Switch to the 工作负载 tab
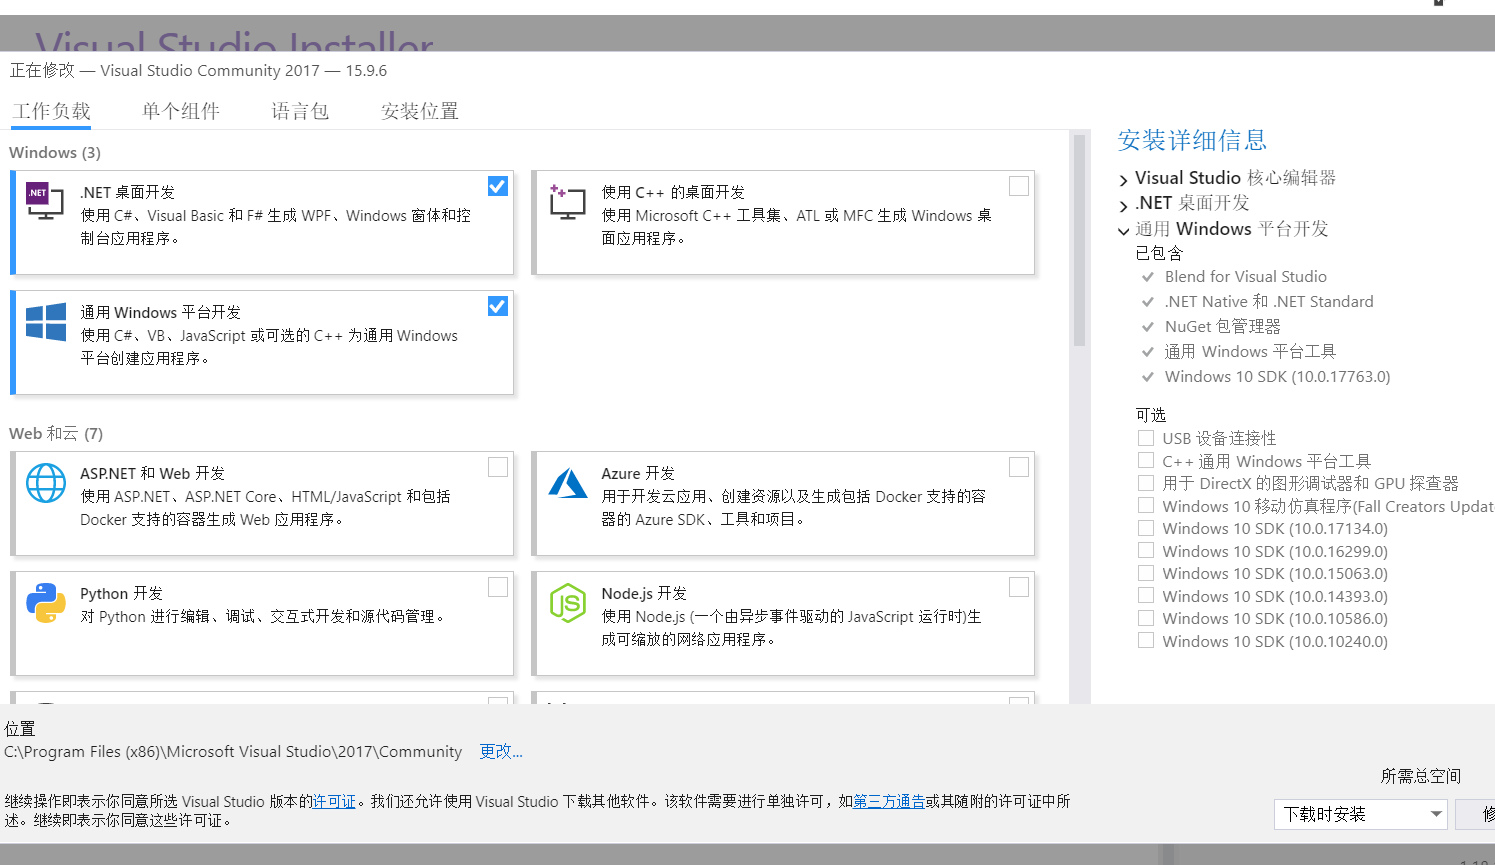The height and width of the screenshot is (865, 1495). 51,111
